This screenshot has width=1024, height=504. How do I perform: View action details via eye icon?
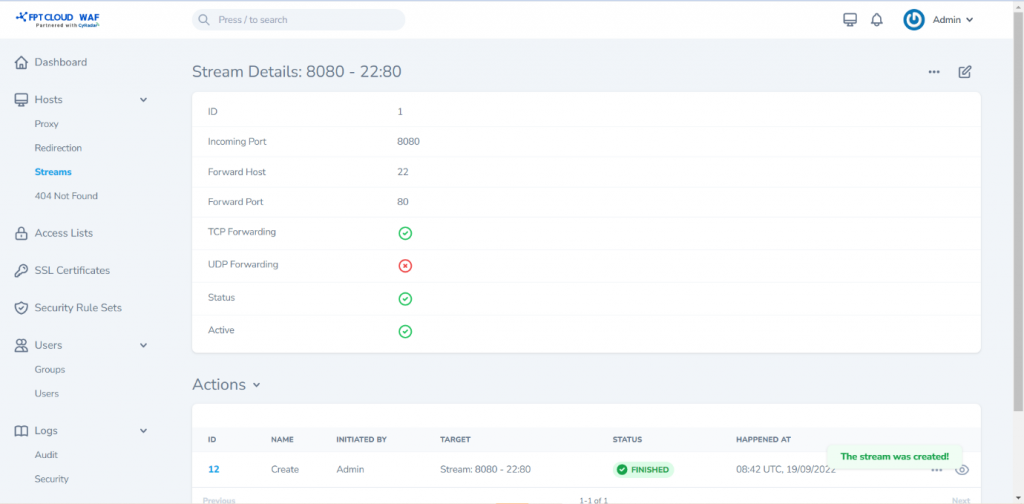962,470
